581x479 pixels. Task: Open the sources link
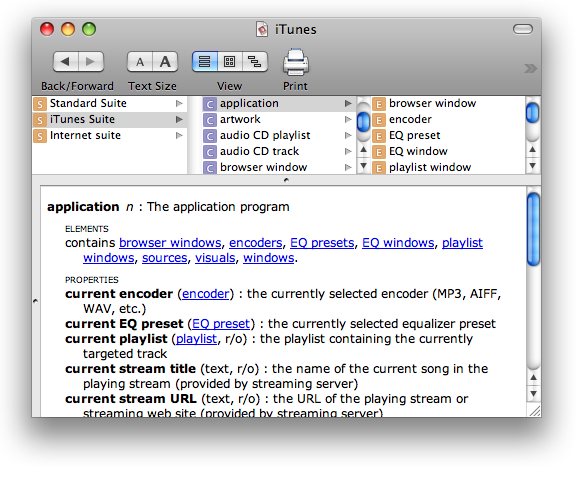coord(165,257)
